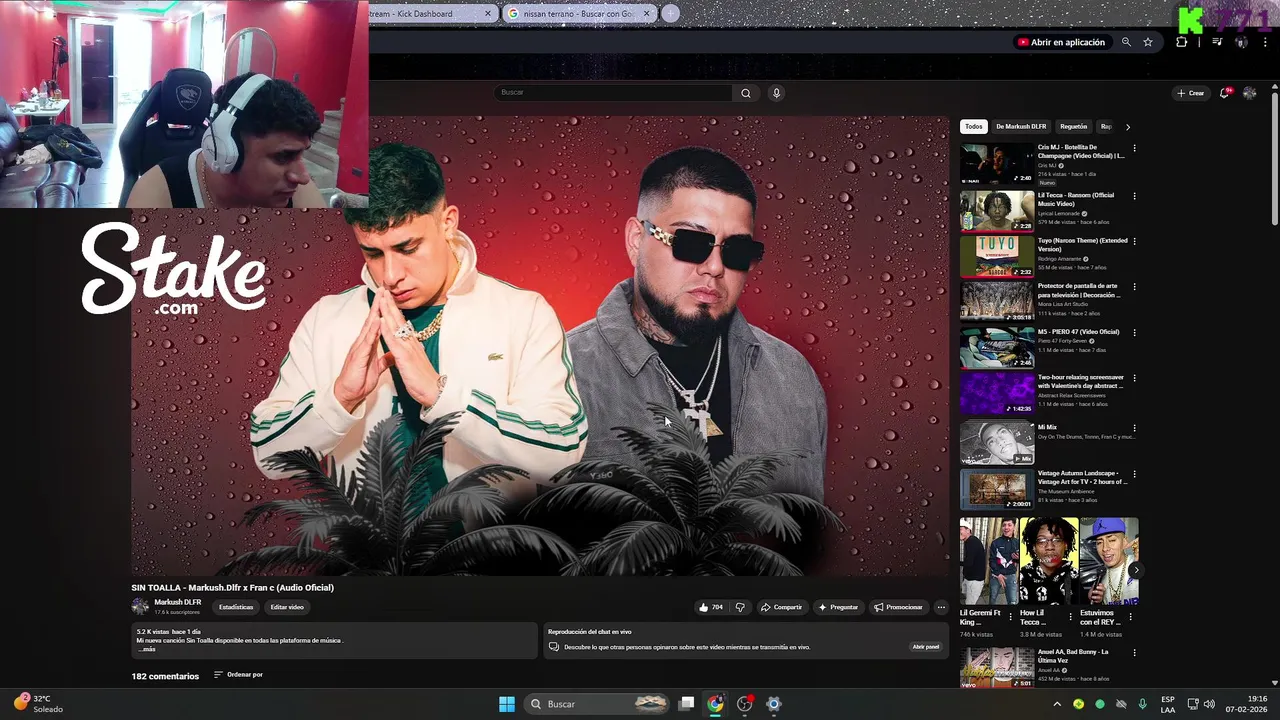Image resolution: width=1280 pixels, height=720 pixels.
Task: Click the search magnifier icon next to Buscar
Action: click(745, 93)
